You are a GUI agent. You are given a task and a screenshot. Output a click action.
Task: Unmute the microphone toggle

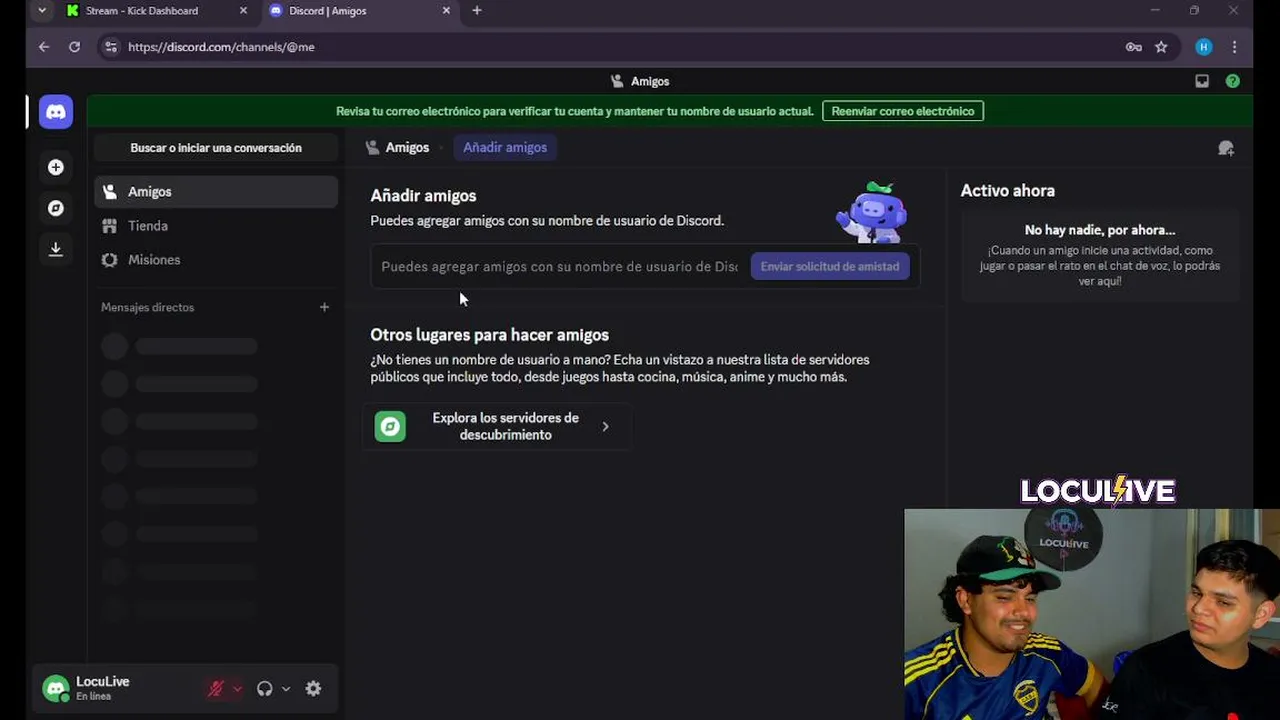[x=215, y=688]
